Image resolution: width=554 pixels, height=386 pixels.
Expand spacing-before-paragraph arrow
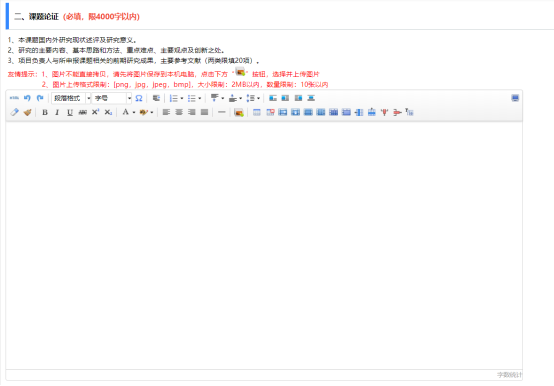[223, 98]
